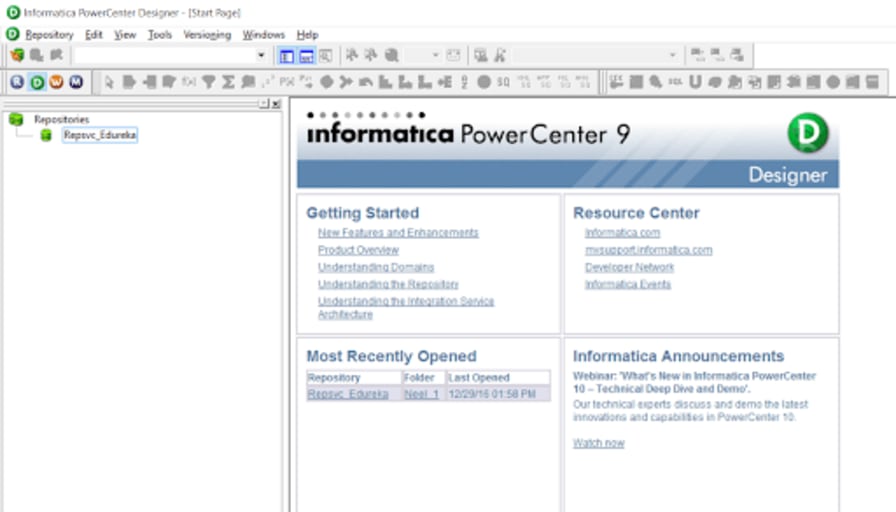Screen dimensions: 896x512
Task: Click the Filter funnel transformation icon
Action: 209,82
